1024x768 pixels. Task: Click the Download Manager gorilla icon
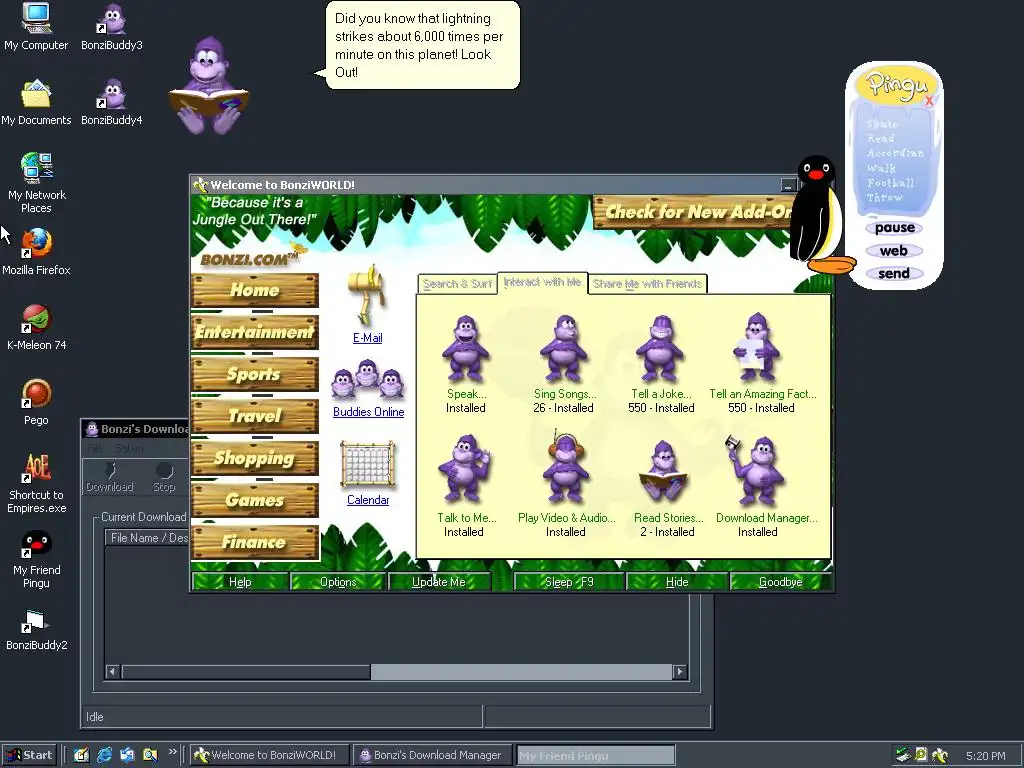pyautogui.click(x=756, y=470)
